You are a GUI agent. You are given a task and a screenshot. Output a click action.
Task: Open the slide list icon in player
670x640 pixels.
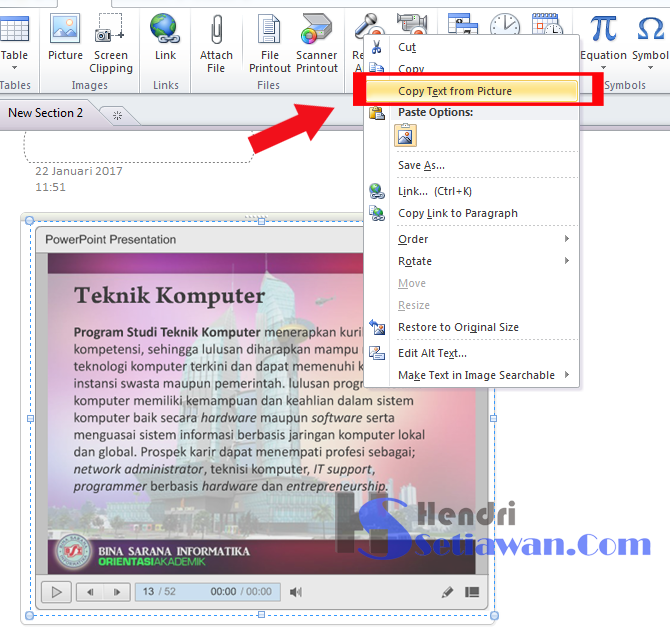tap(472, 592)
